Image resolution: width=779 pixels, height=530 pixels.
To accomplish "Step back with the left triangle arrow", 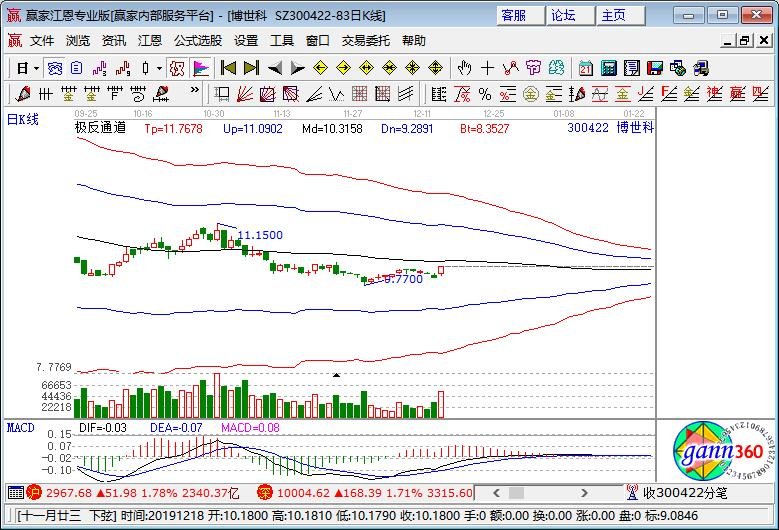I will (x=275, y=68).
